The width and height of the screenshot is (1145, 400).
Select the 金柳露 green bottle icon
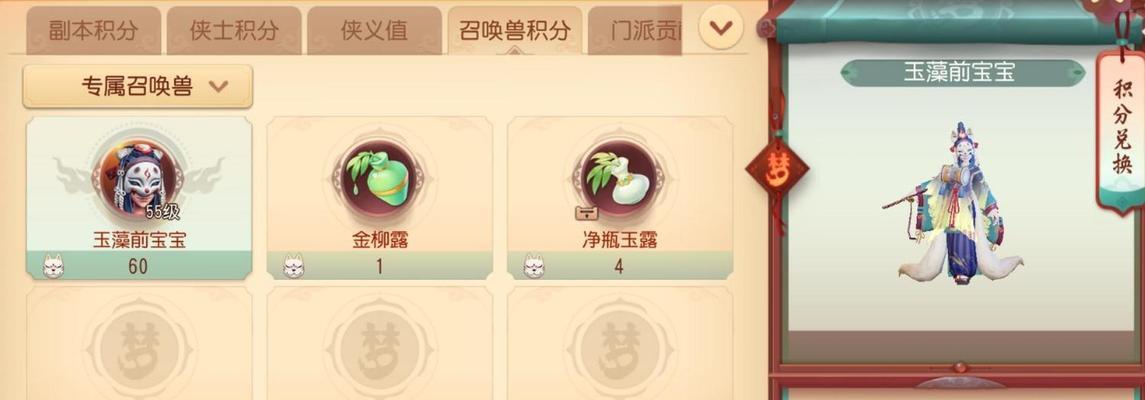point(379,179)
